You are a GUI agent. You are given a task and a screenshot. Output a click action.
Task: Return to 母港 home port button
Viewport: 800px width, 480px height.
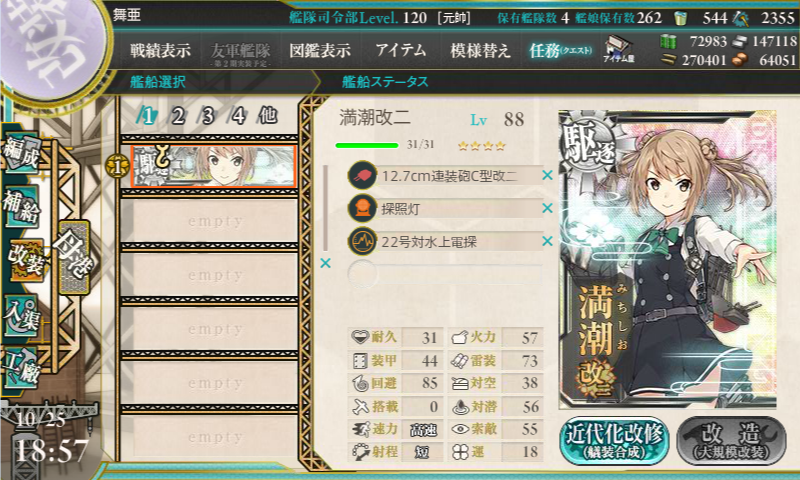74,257
